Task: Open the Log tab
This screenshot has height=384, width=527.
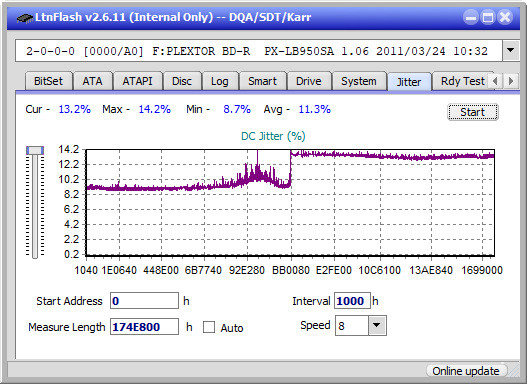Action: pyautogui.click(x=220, y=81)
